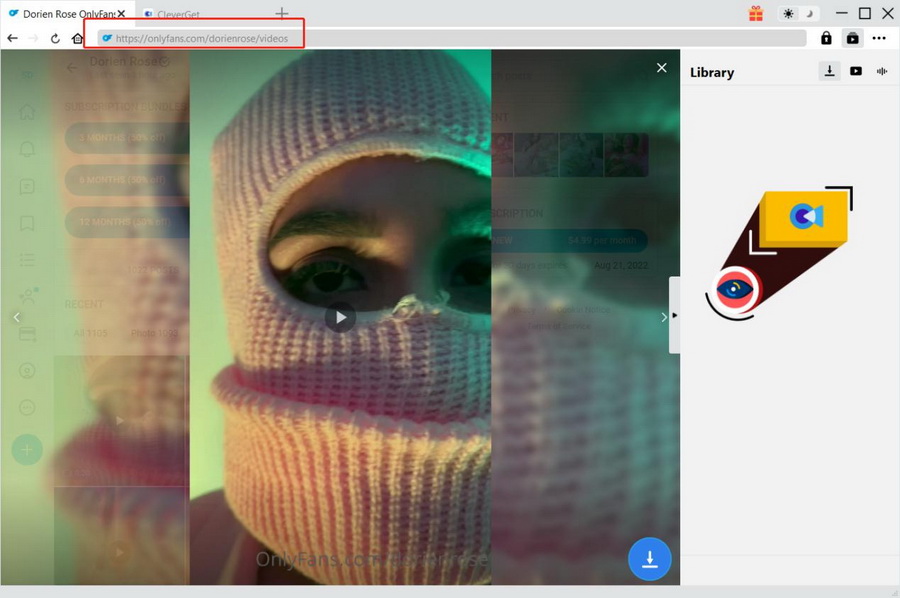The height and width of the screenshot is (598, 900).
Task: Reload the current page
Action: (x=55, y=38)
